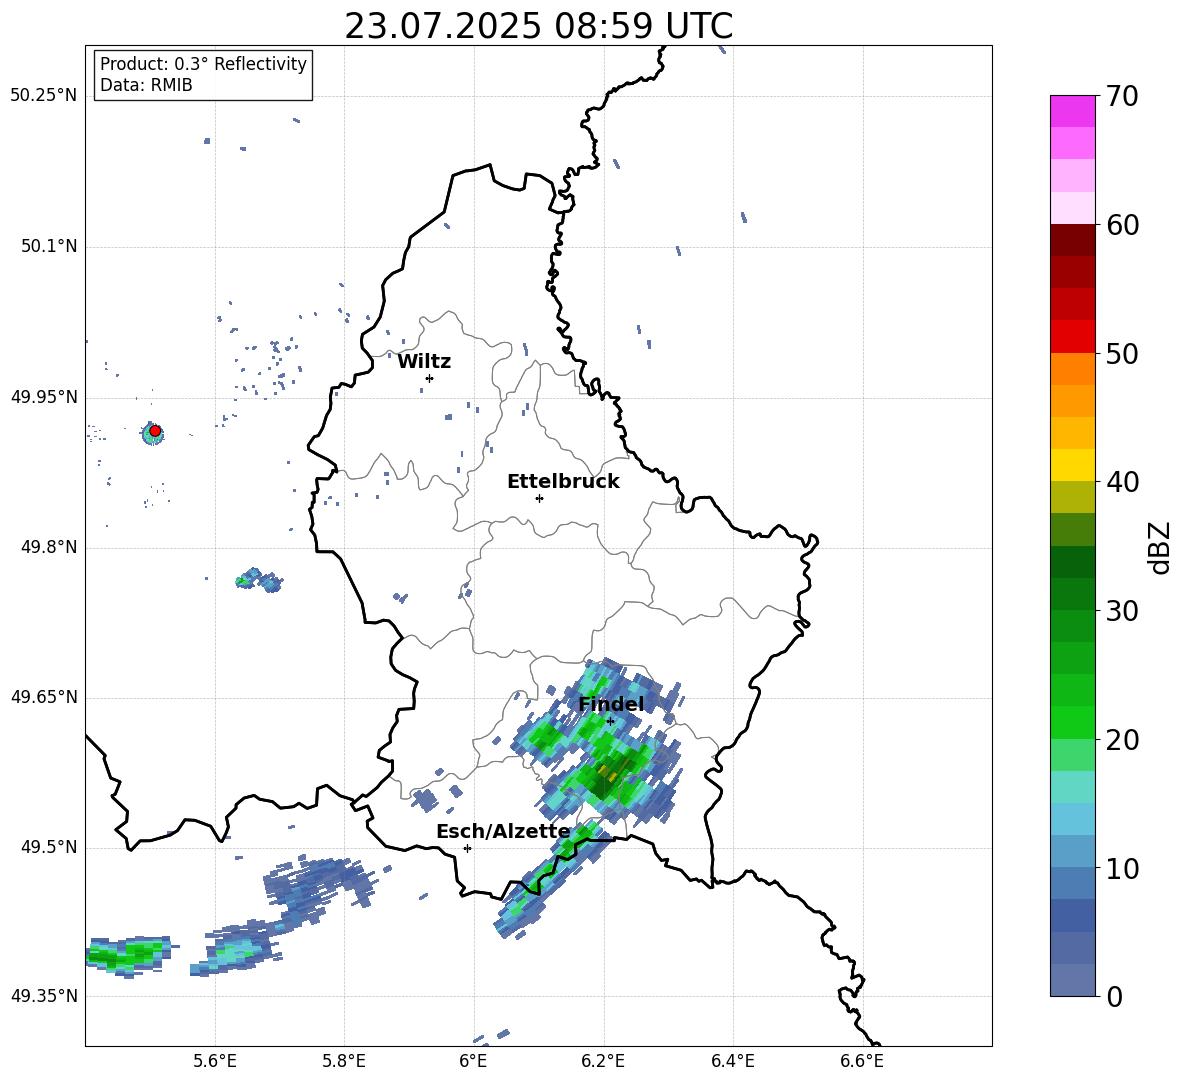Screen dimensions: 1184x1081
Task: Click the Findel city label
Action: tap(611, 704)
